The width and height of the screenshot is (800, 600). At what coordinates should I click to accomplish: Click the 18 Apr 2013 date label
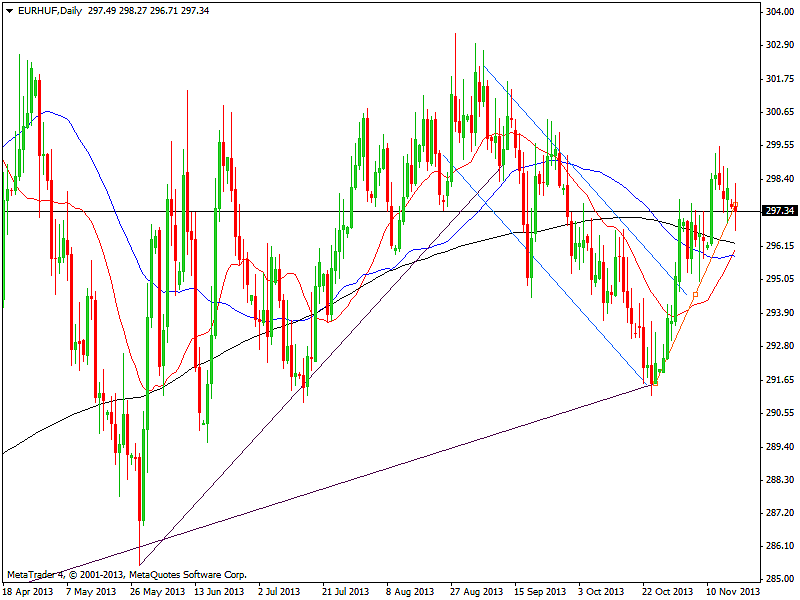pyautogui.click(x=27, y=592)
